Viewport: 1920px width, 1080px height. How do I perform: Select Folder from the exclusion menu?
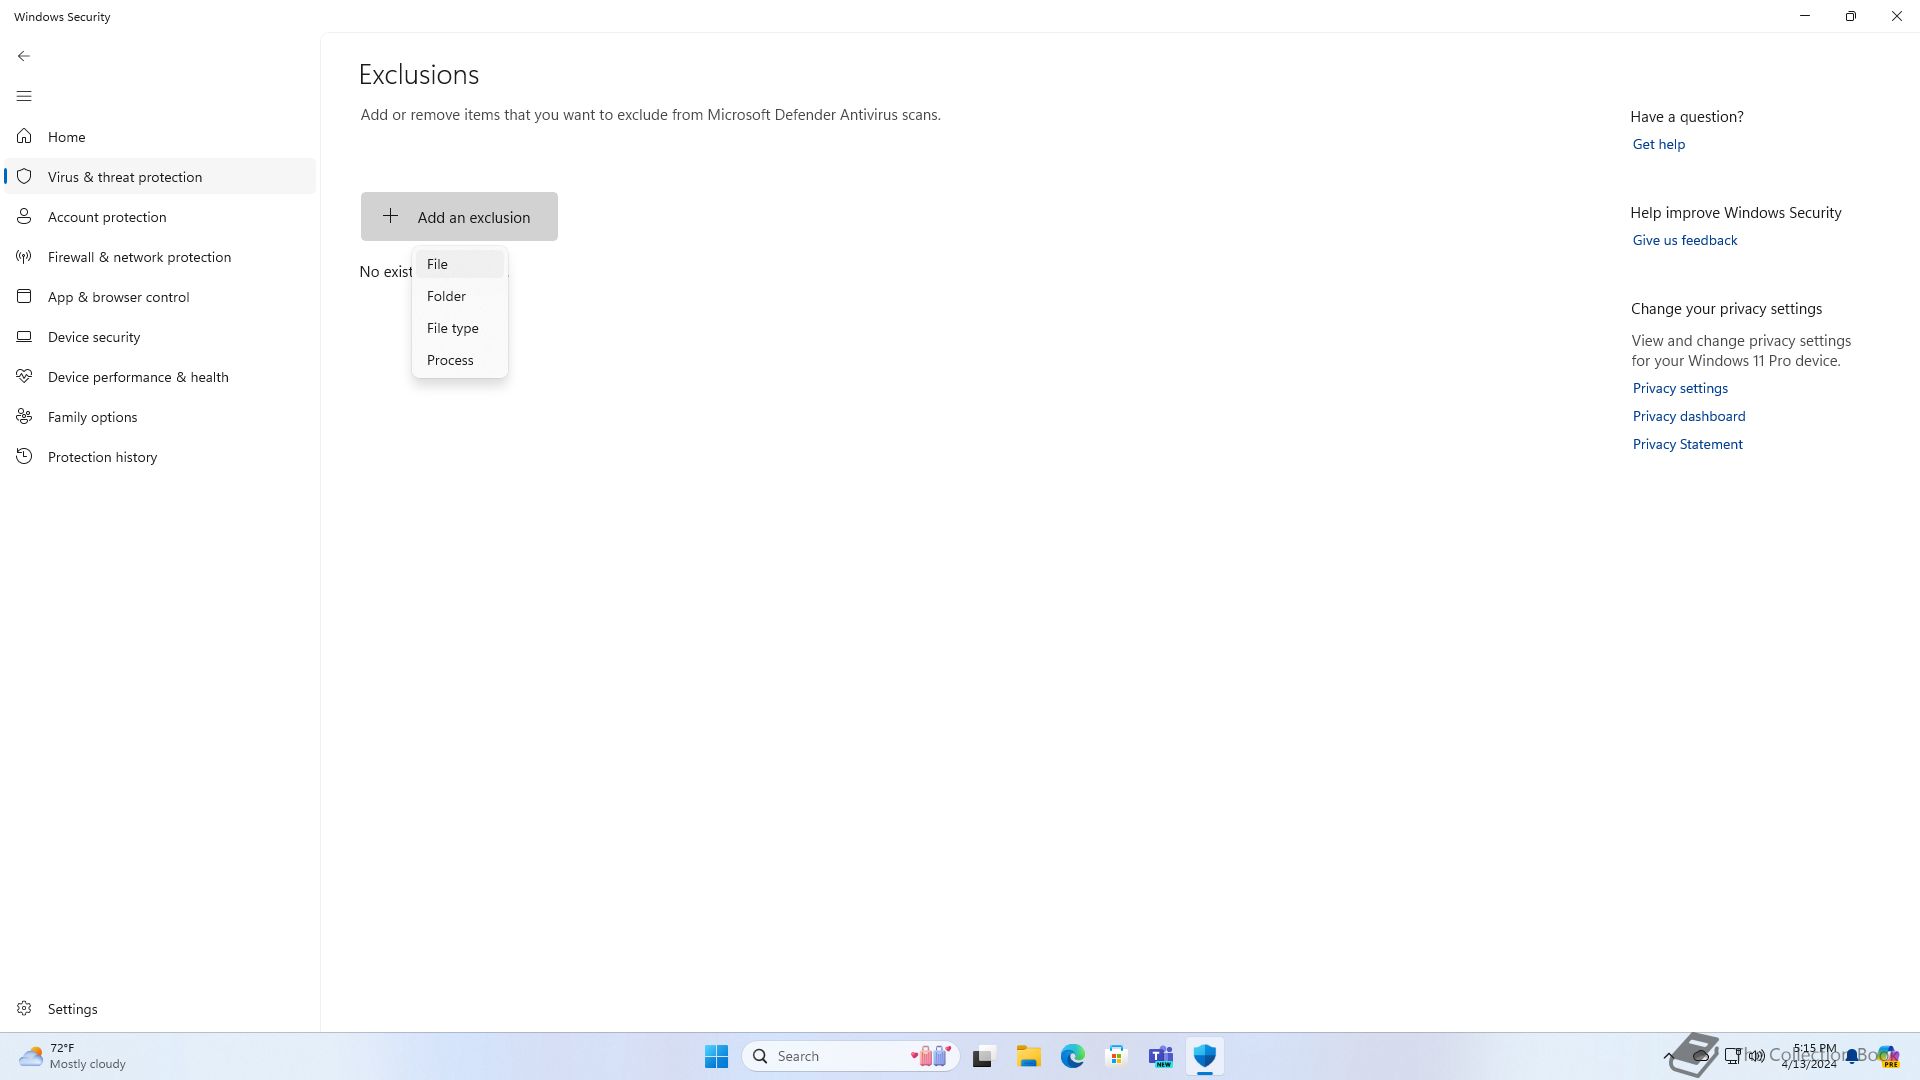[x=460, y=296]
